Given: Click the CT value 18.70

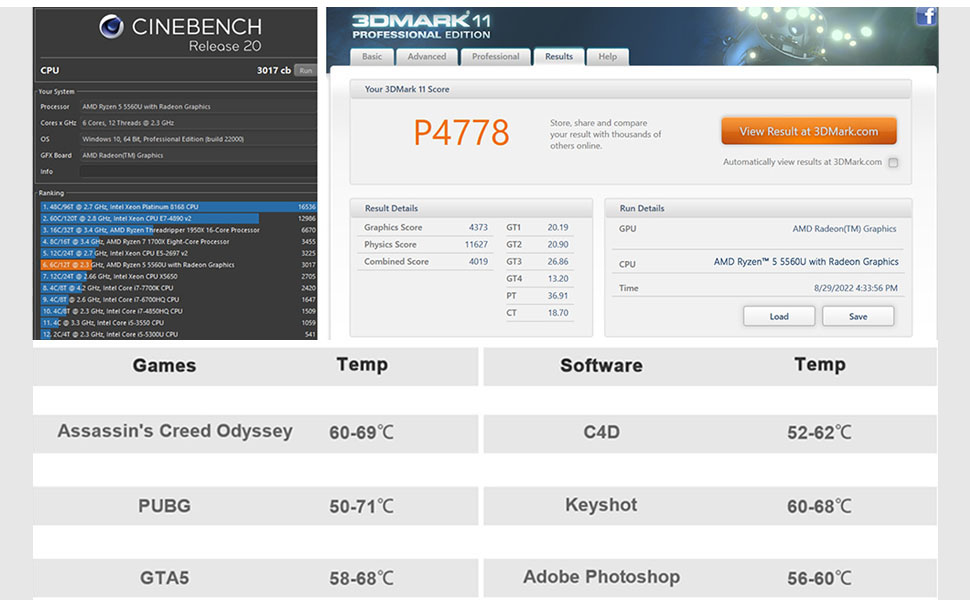Looking at the screenshot, I should (x=558, y=313).
